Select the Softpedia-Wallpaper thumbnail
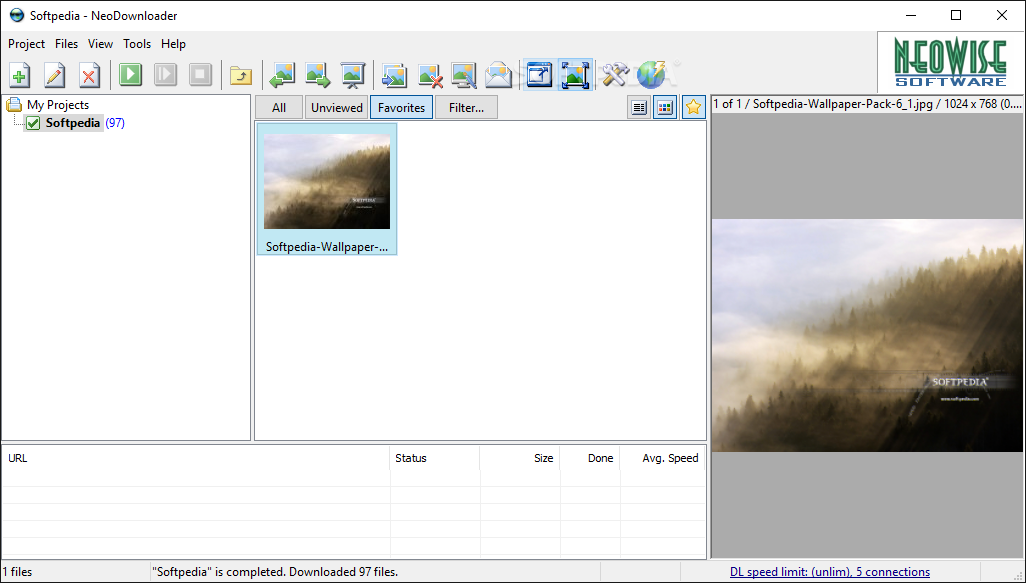Image resolution: width=1026 pixels, height=583 pixels. click(327, 182)
